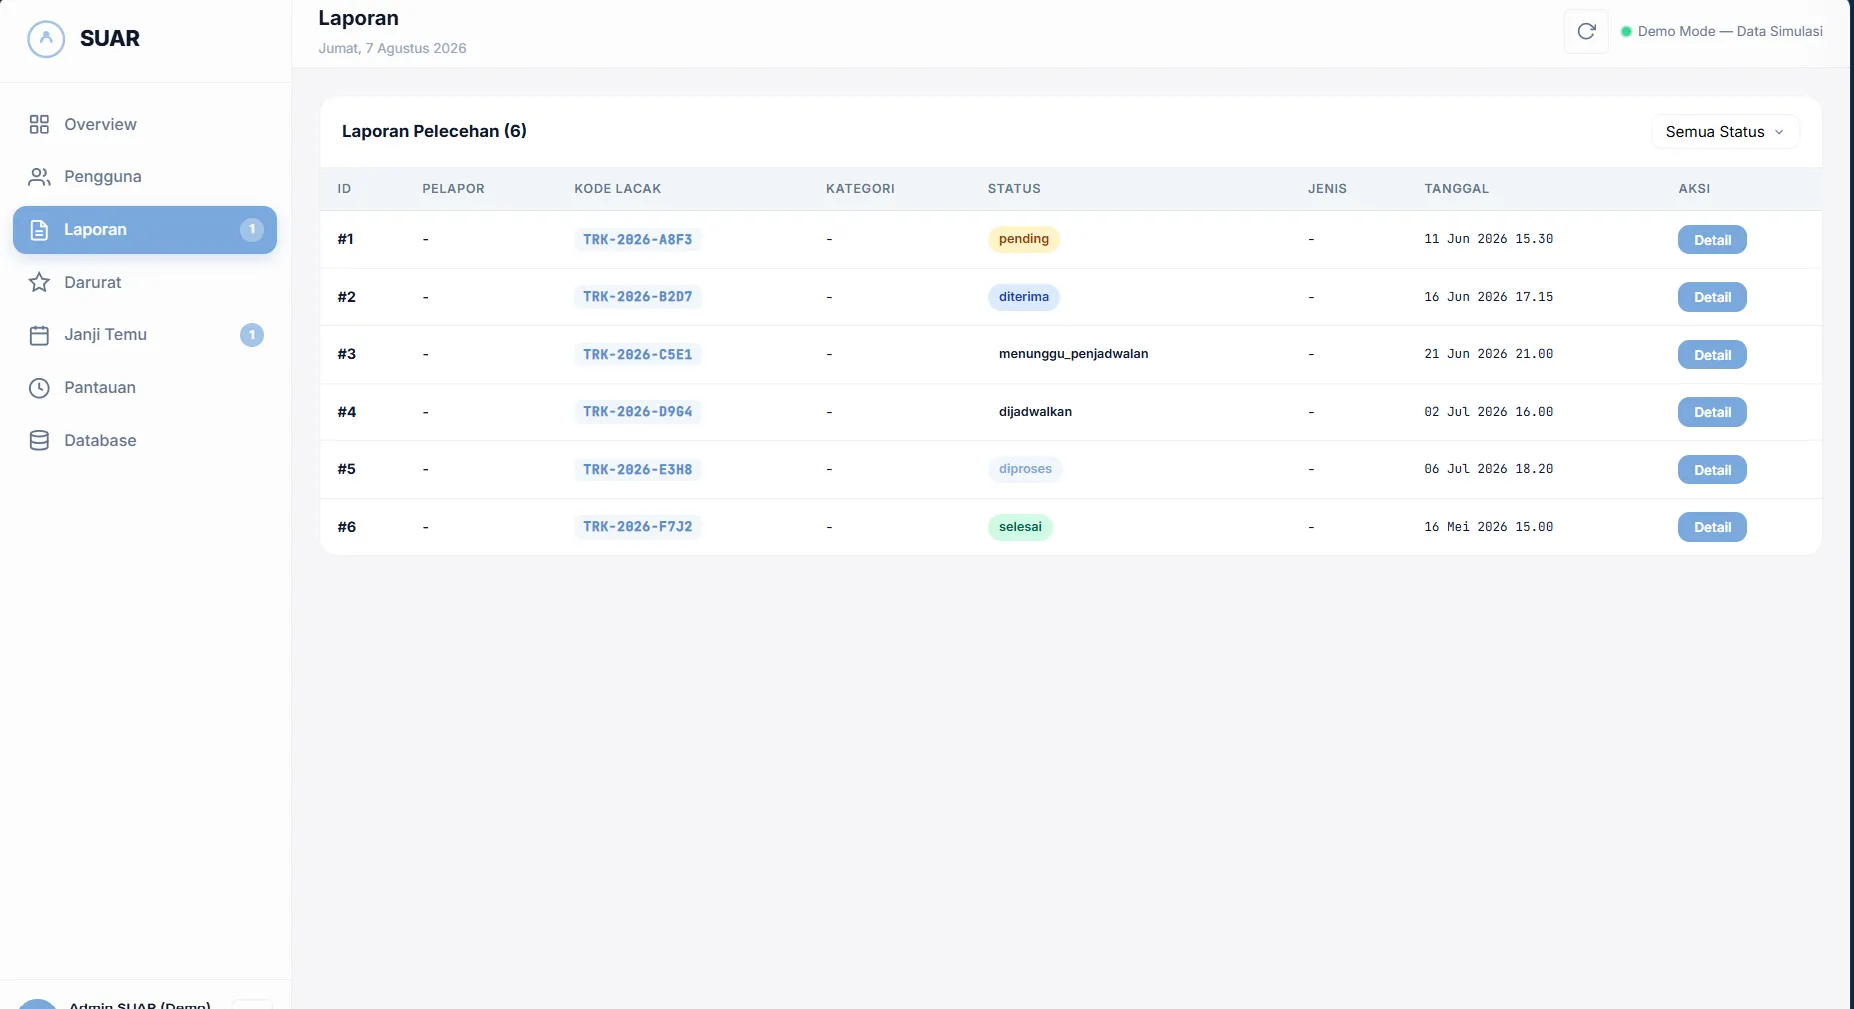Open the Semua Status filter dropdown
The width and height of the screenshot is (1854, 1009).
(x=1725, y=132)
